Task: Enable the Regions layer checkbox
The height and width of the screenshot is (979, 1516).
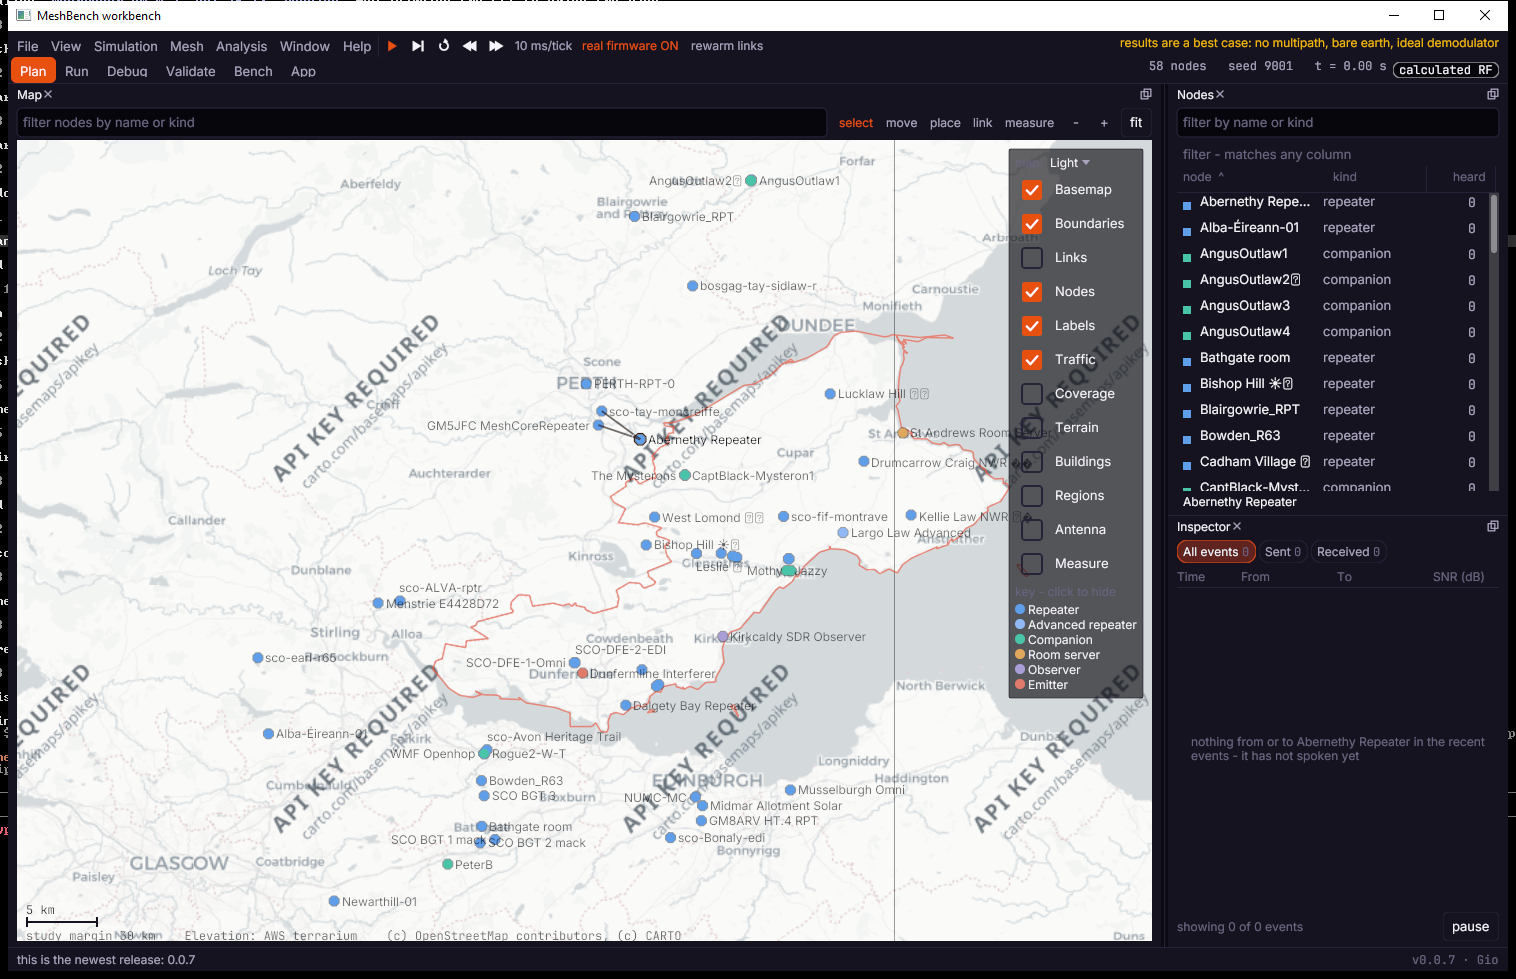Action: (1032, 496)
